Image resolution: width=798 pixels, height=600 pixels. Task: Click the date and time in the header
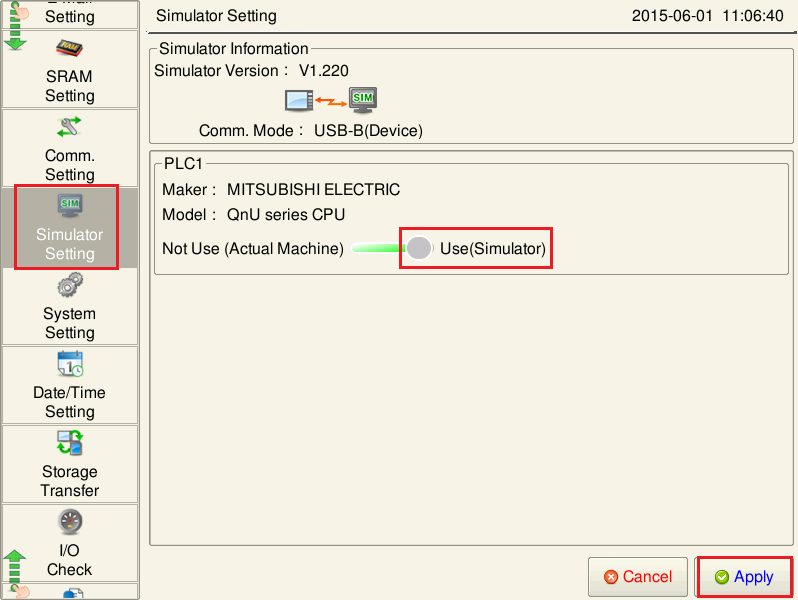click(707, 16)
